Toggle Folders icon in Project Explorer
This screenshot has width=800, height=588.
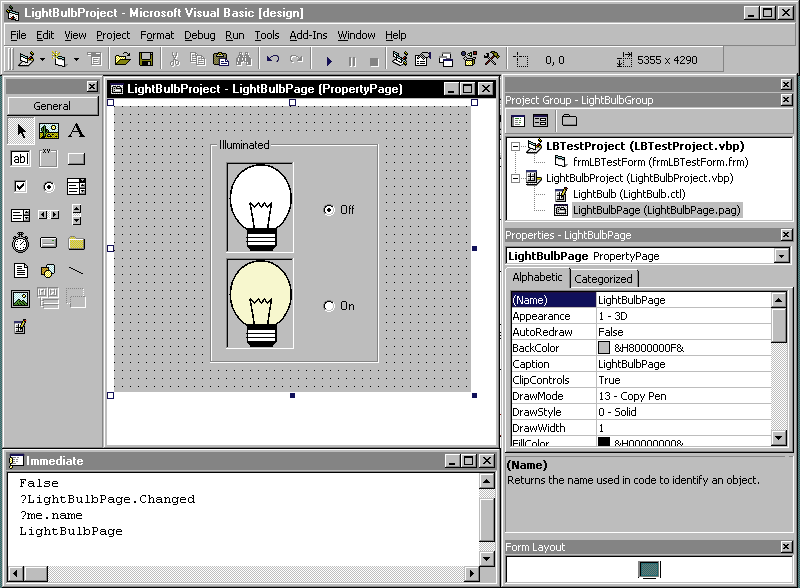click(x=569, y=121)
